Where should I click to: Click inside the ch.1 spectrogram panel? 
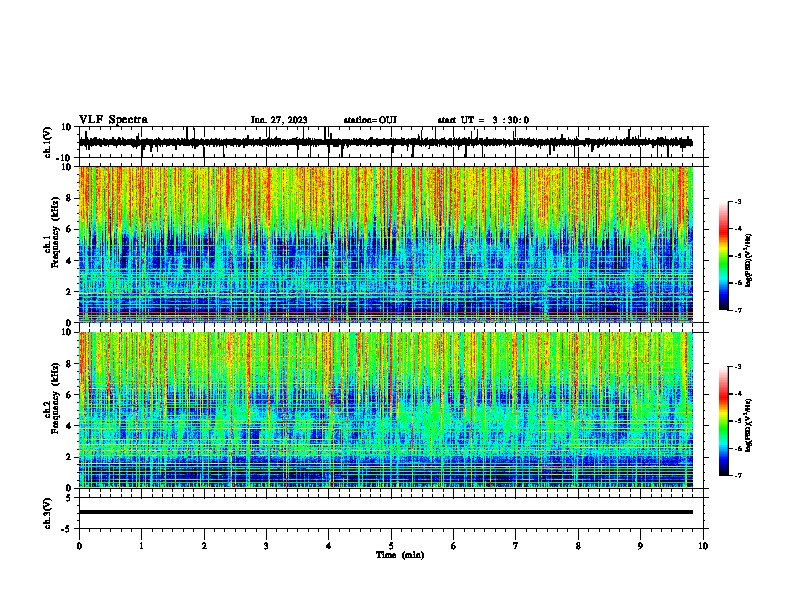[x=393, y=244]
